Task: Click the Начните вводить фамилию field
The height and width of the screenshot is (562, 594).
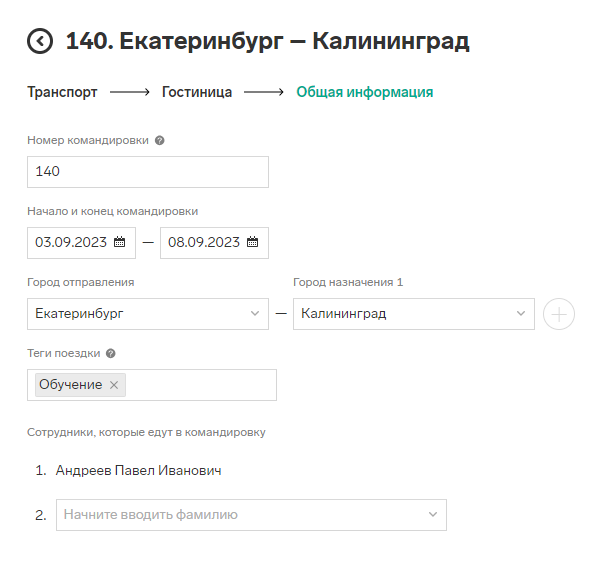Action: coord(252,515)
